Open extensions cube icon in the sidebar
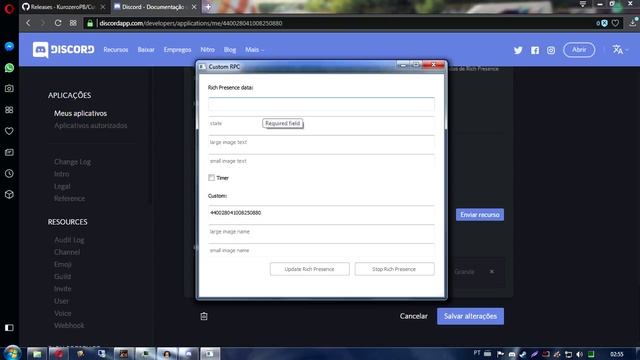 [x=9, y=195]
